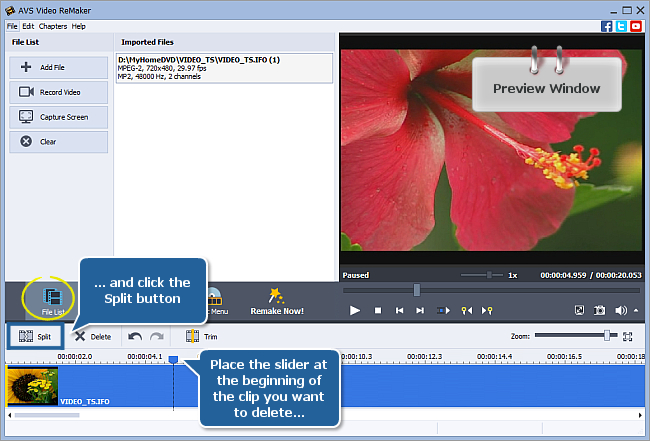Screen dimensions: 650x441
Task: Open the Facebook page icon
Action: [606, 26]
